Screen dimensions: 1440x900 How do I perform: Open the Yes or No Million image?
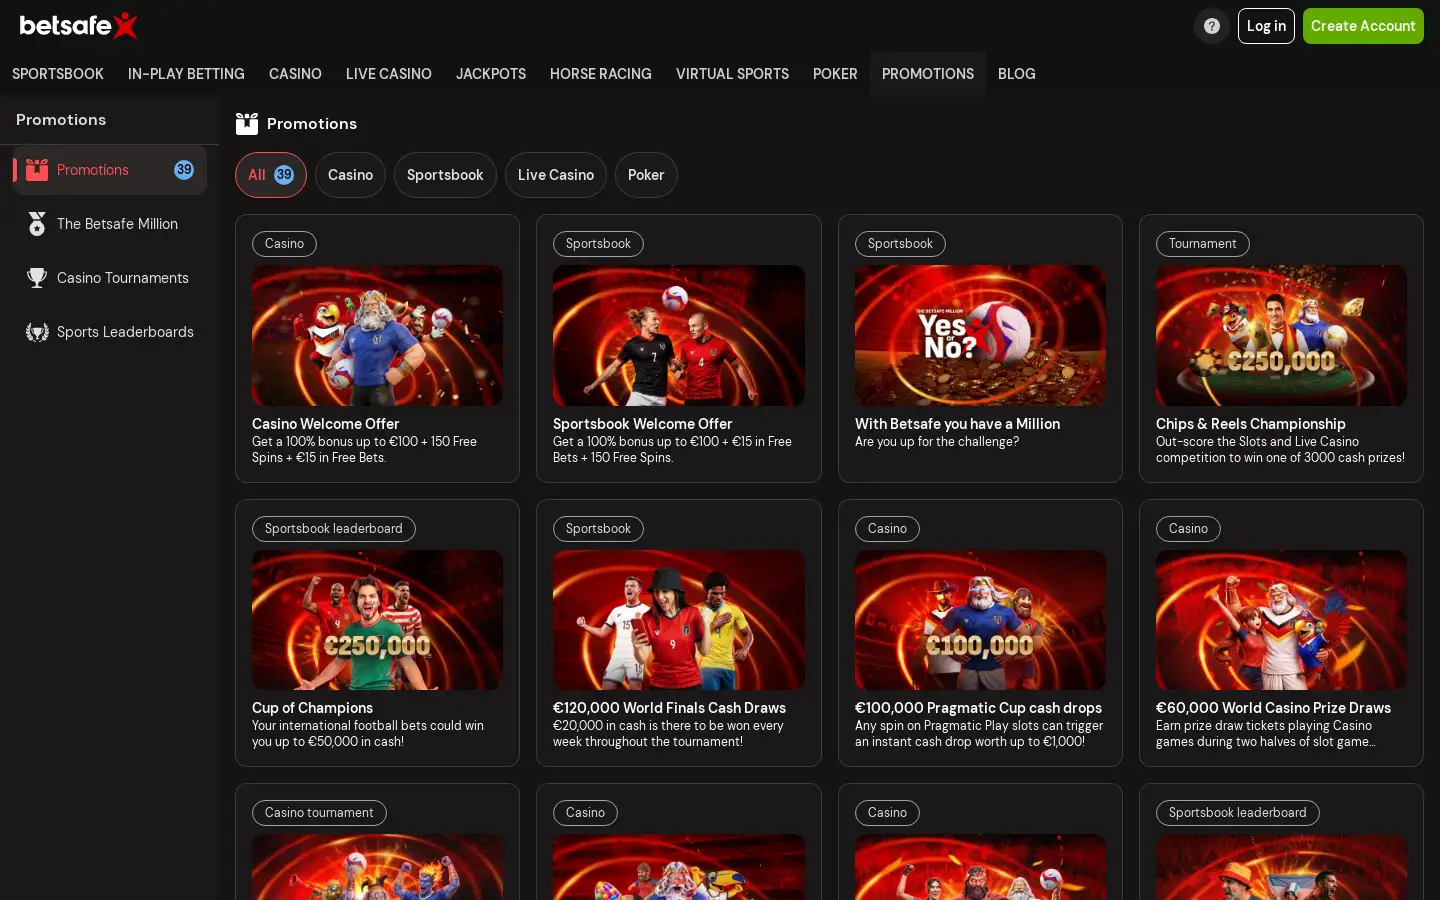coord(980,335)
